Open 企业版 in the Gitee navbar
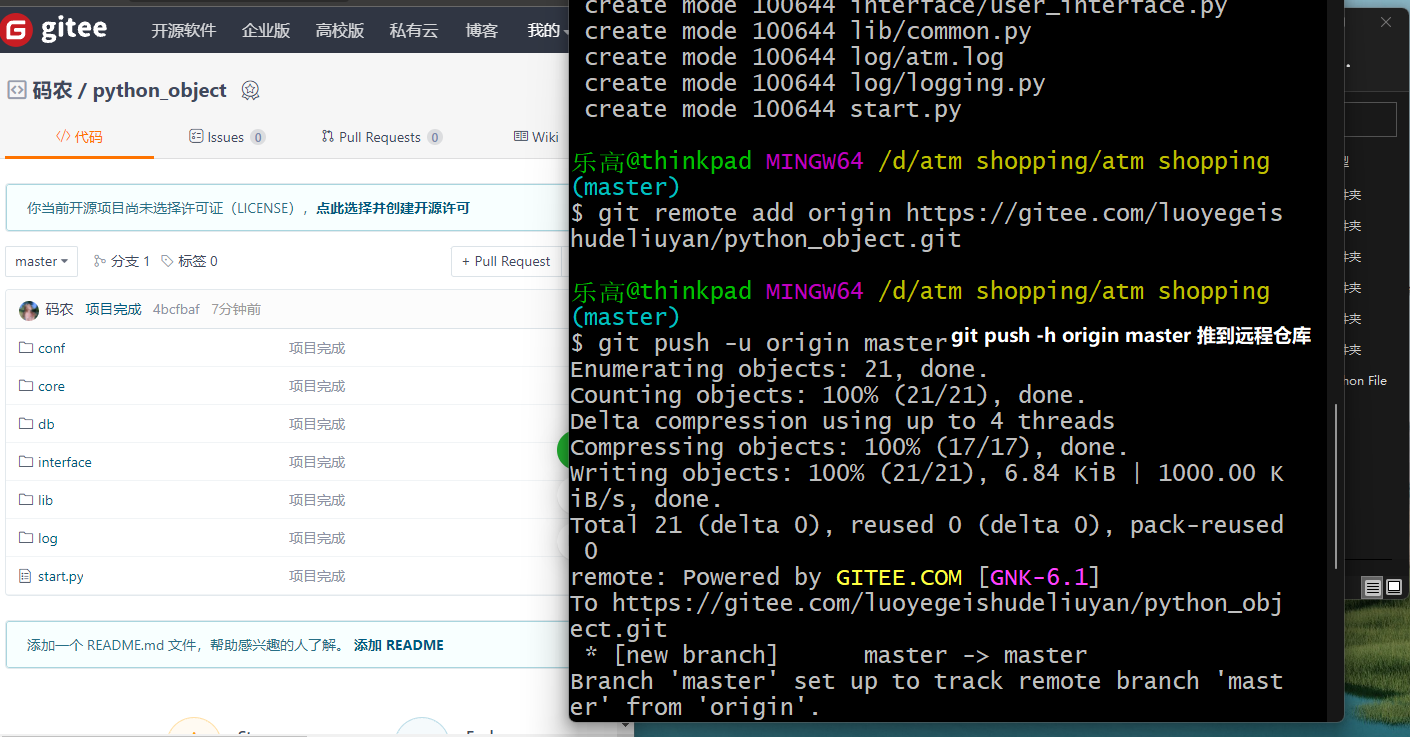Screen dimensions: 1410x737 click(266, 30)
